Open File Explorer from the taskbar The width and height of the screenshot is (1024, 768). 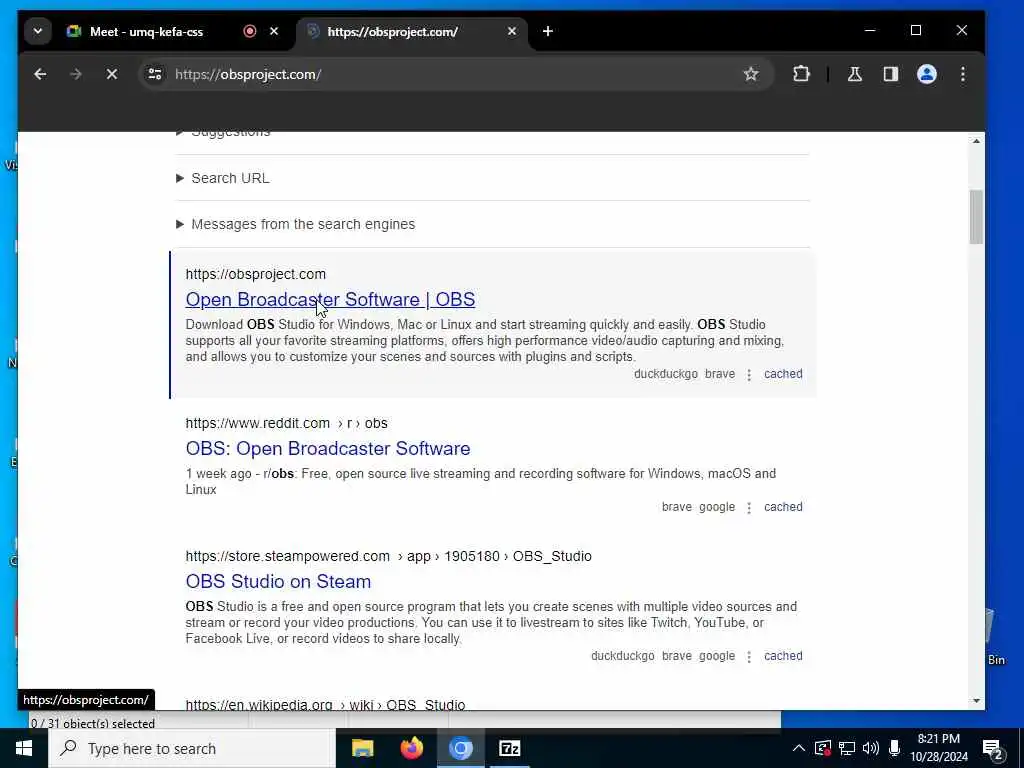click(362, 748)
